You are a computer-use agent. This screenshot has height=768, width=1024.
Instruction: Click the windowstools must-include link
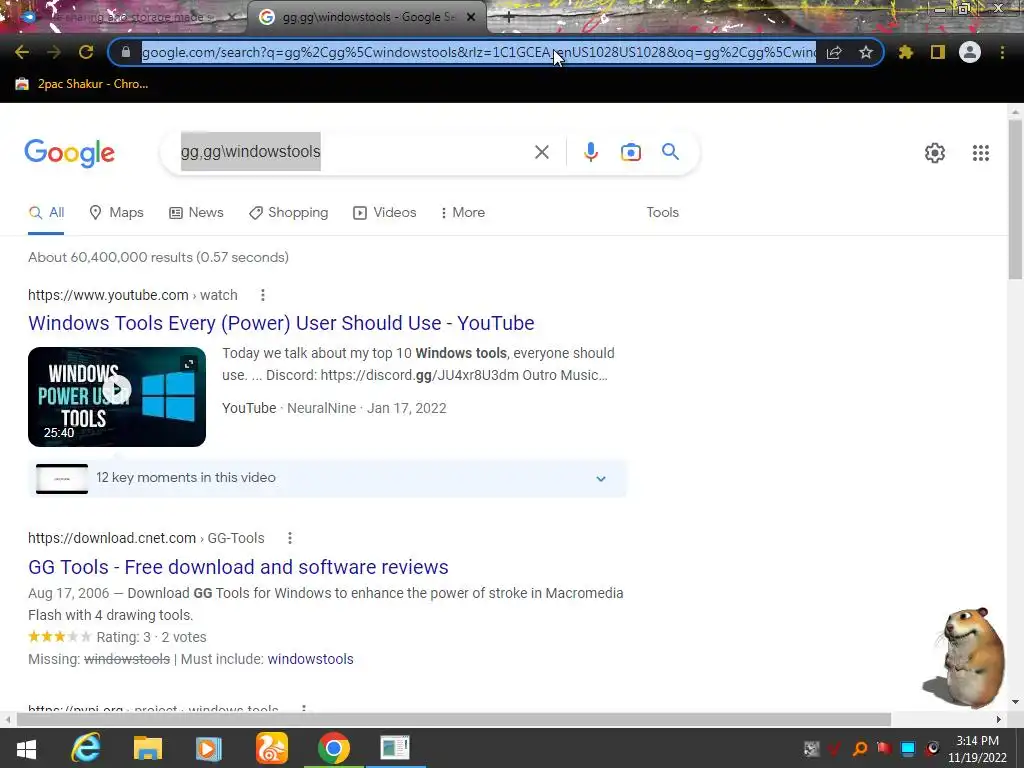point(310,659)
